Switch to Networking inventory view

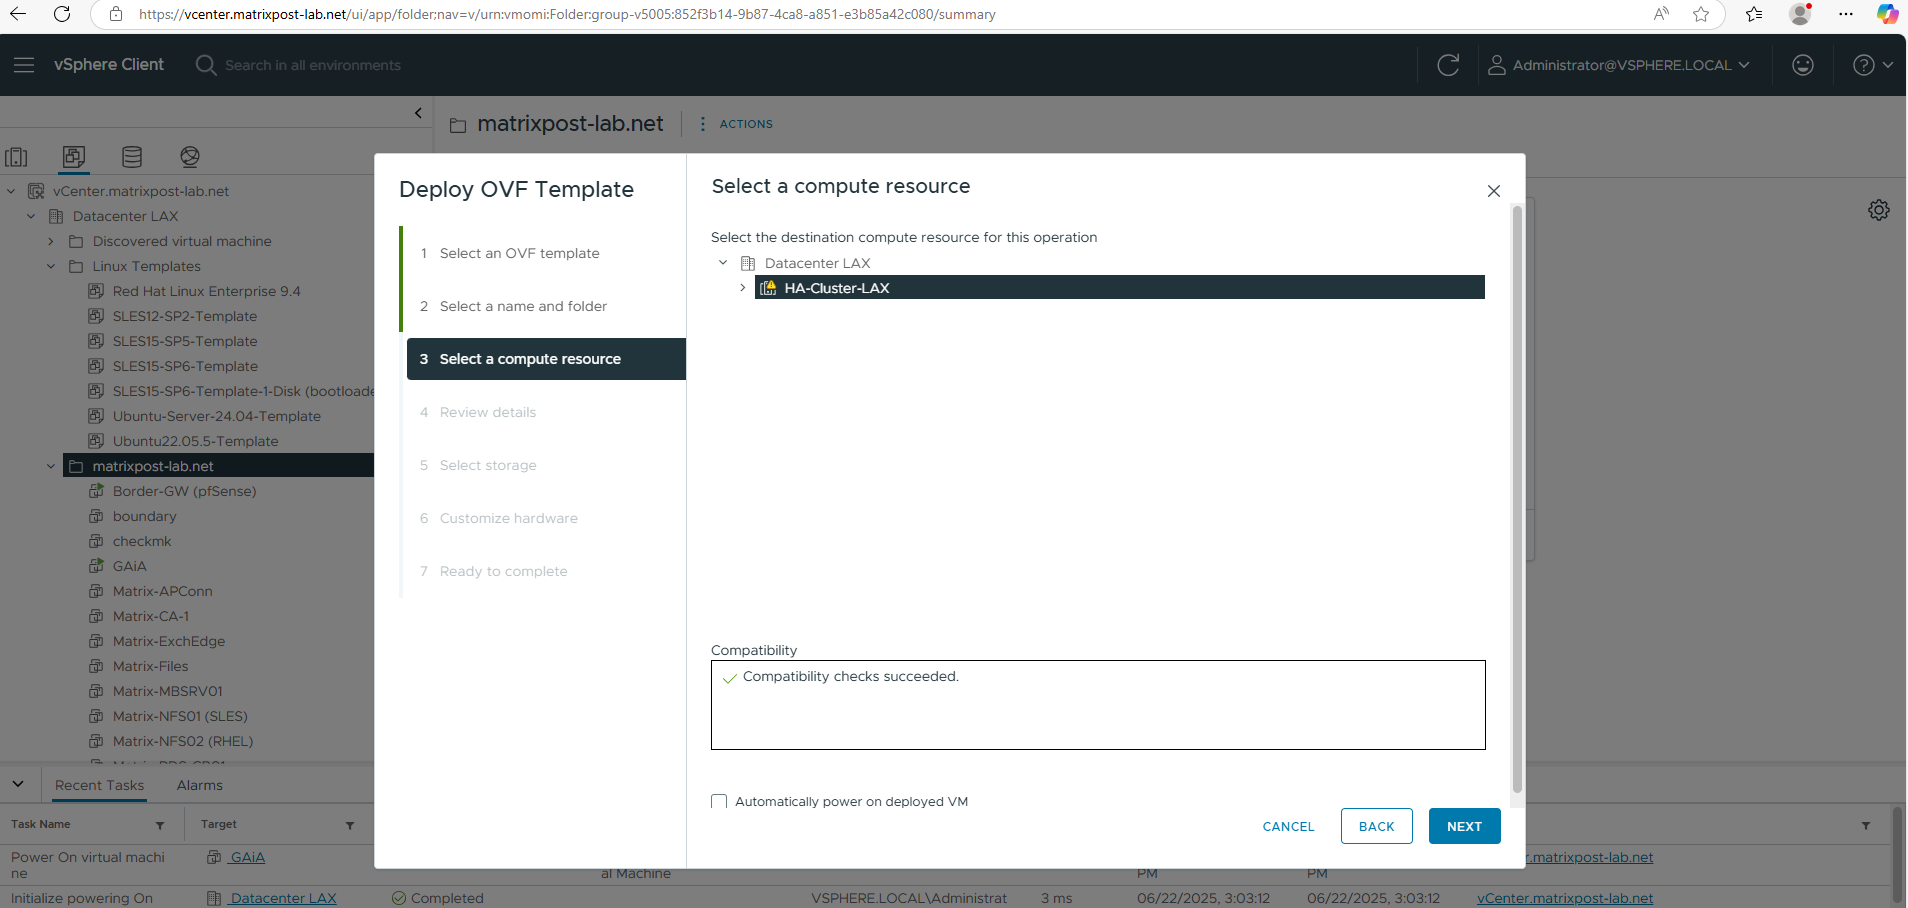190,157
